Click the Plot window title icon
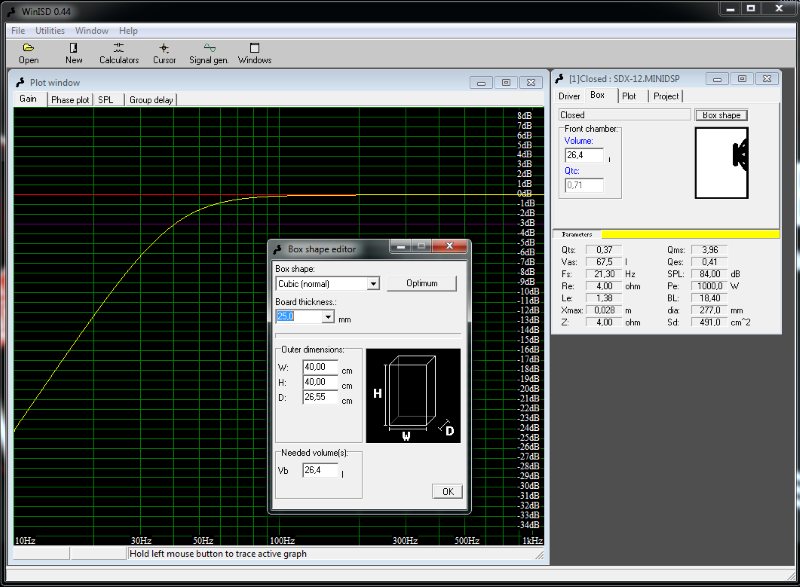The width and height of the screenshot is (800, 587). tap(20, 82)
